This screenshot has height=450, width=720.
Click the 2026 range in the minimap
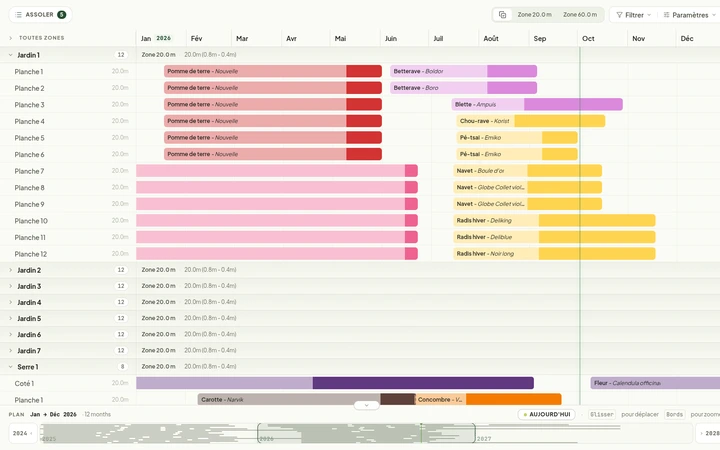pos(366,433)
